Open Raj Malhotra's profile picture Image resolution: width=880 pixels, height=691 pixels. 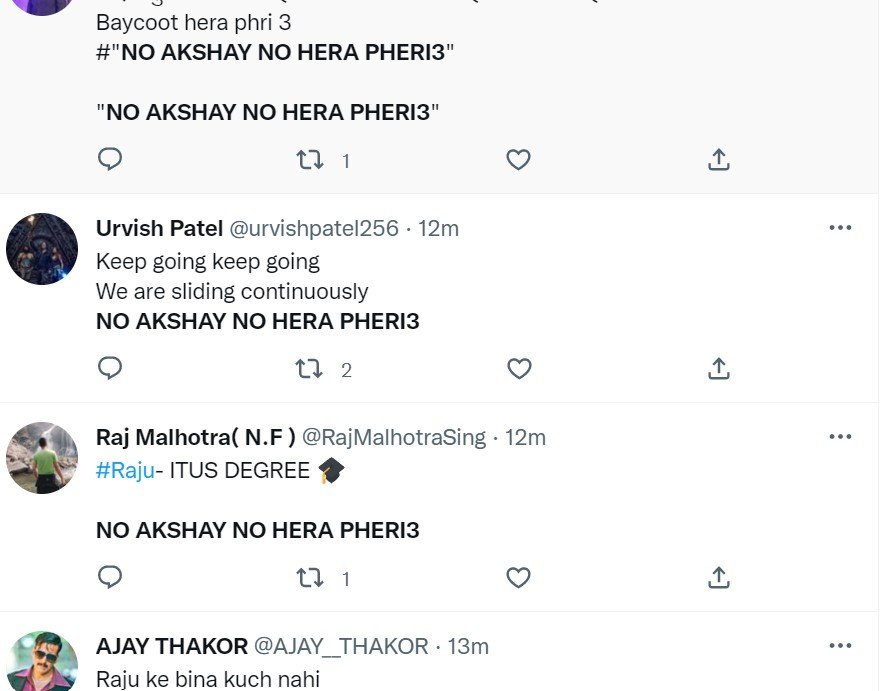coord(41,458)
